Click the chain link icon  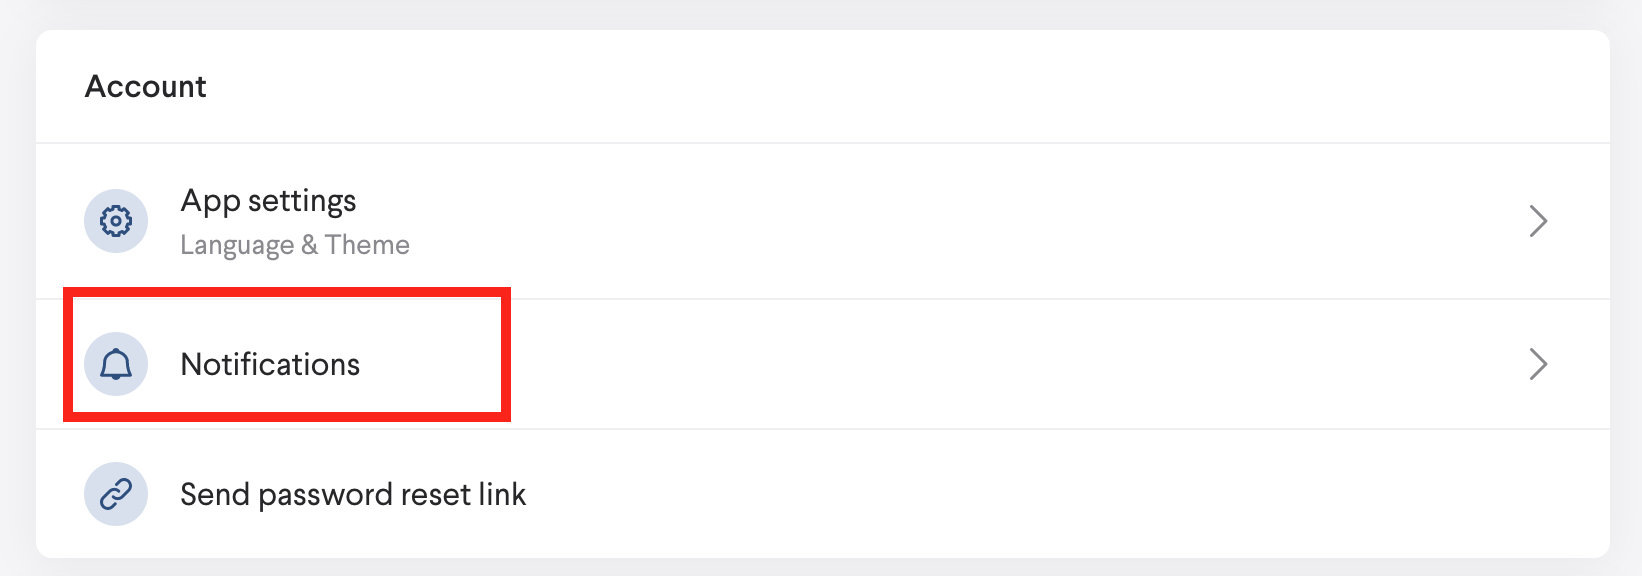(x=116, y=494)
